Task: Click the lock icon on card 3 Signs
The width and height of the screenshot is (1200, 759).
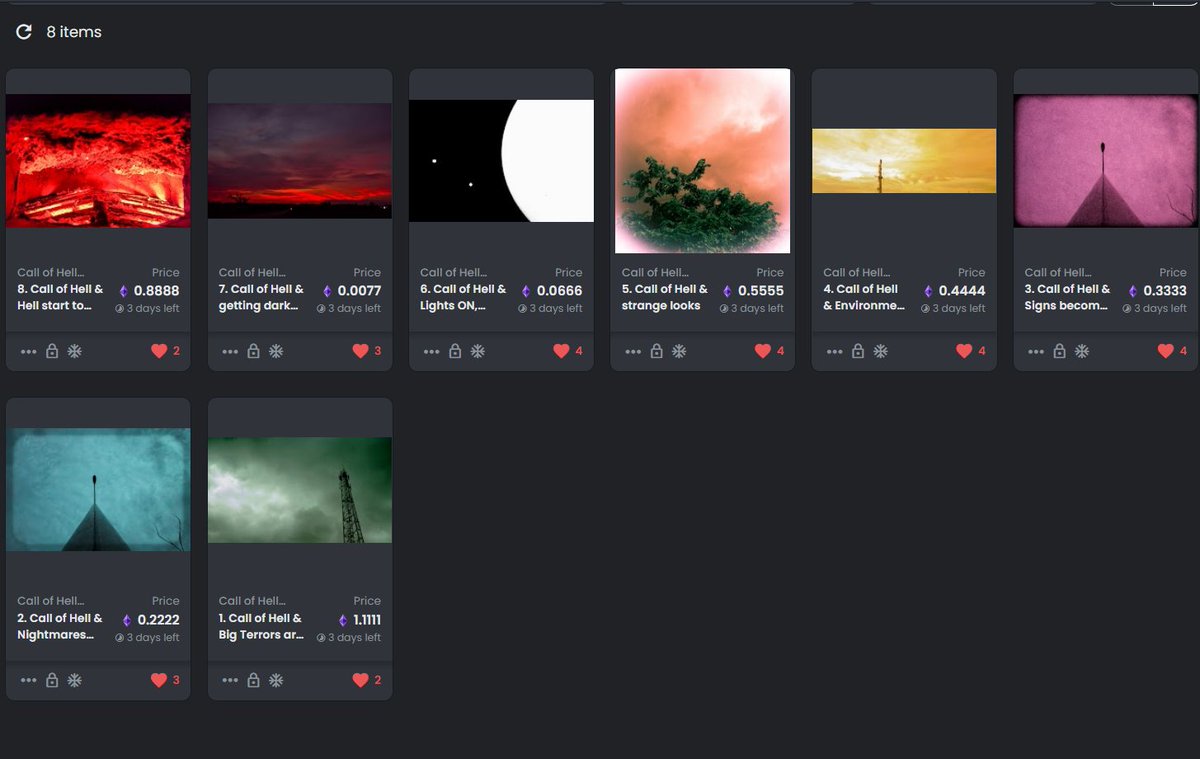Action: 1060,351
